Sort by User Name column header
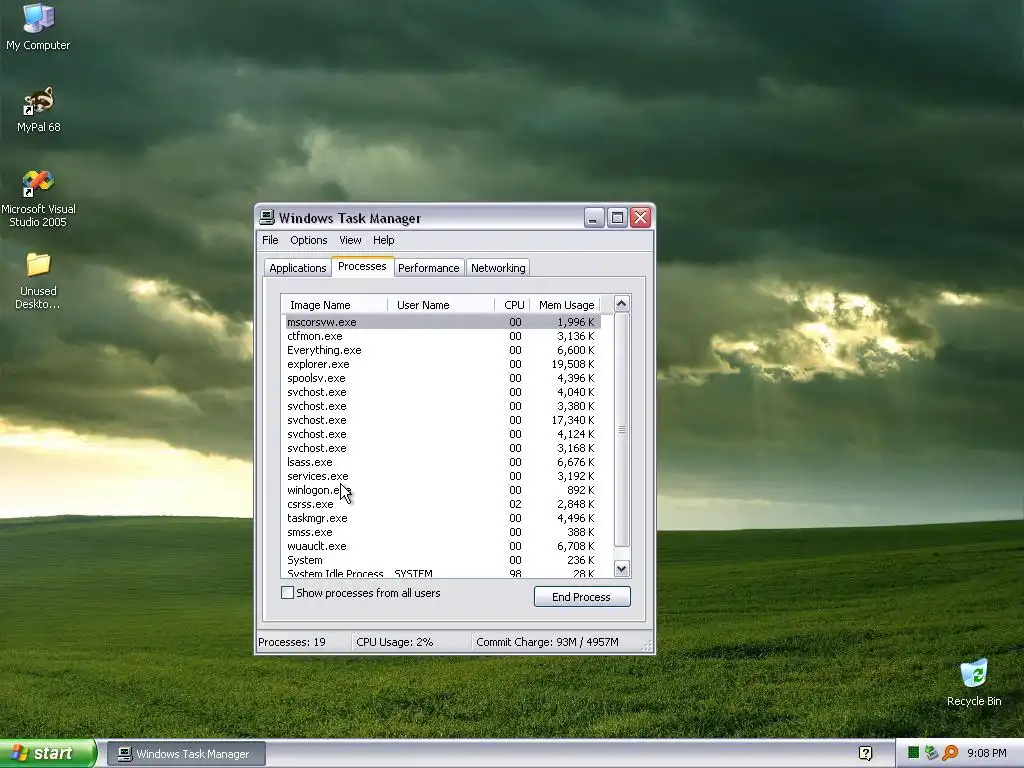The height and width of the screenshot is (768, 1024). coord(441,305)
